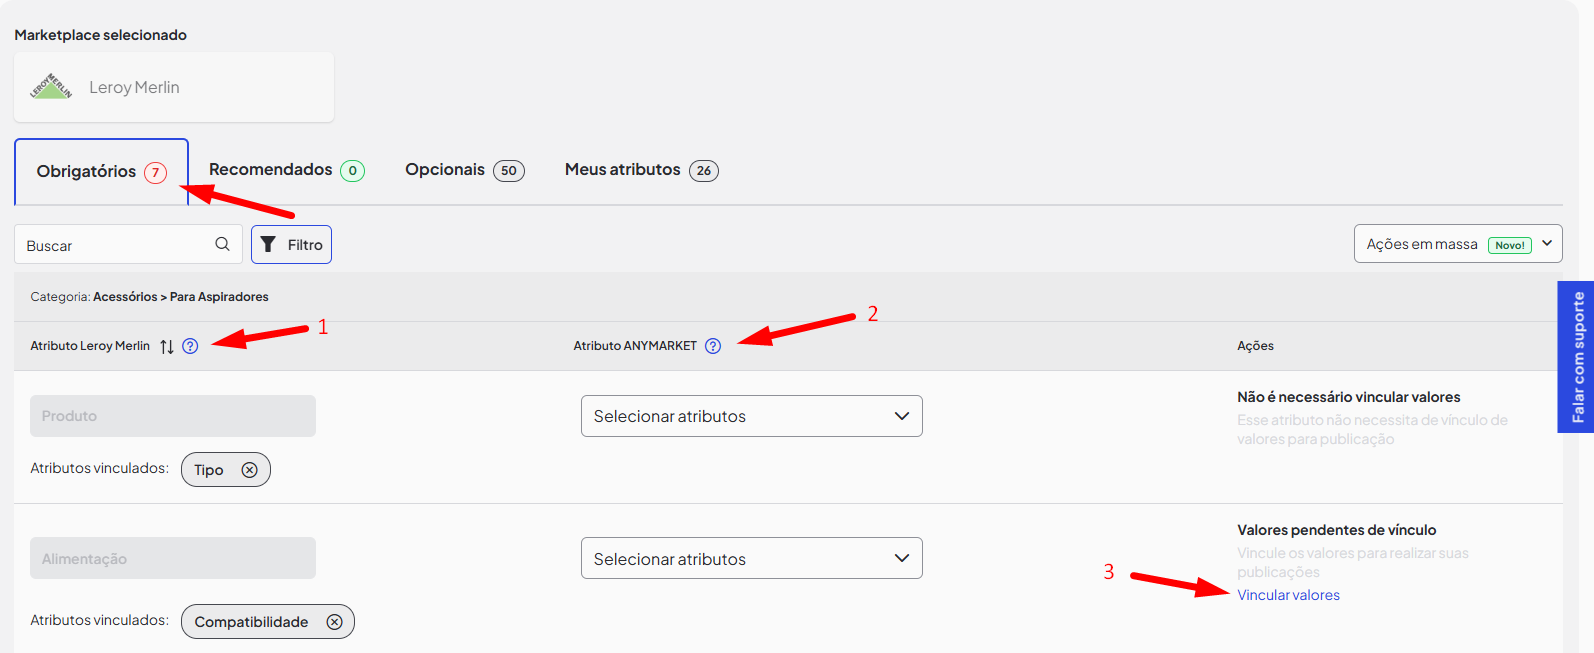
Task: Switch to the Recomendados tab
Action: [286, 170]
